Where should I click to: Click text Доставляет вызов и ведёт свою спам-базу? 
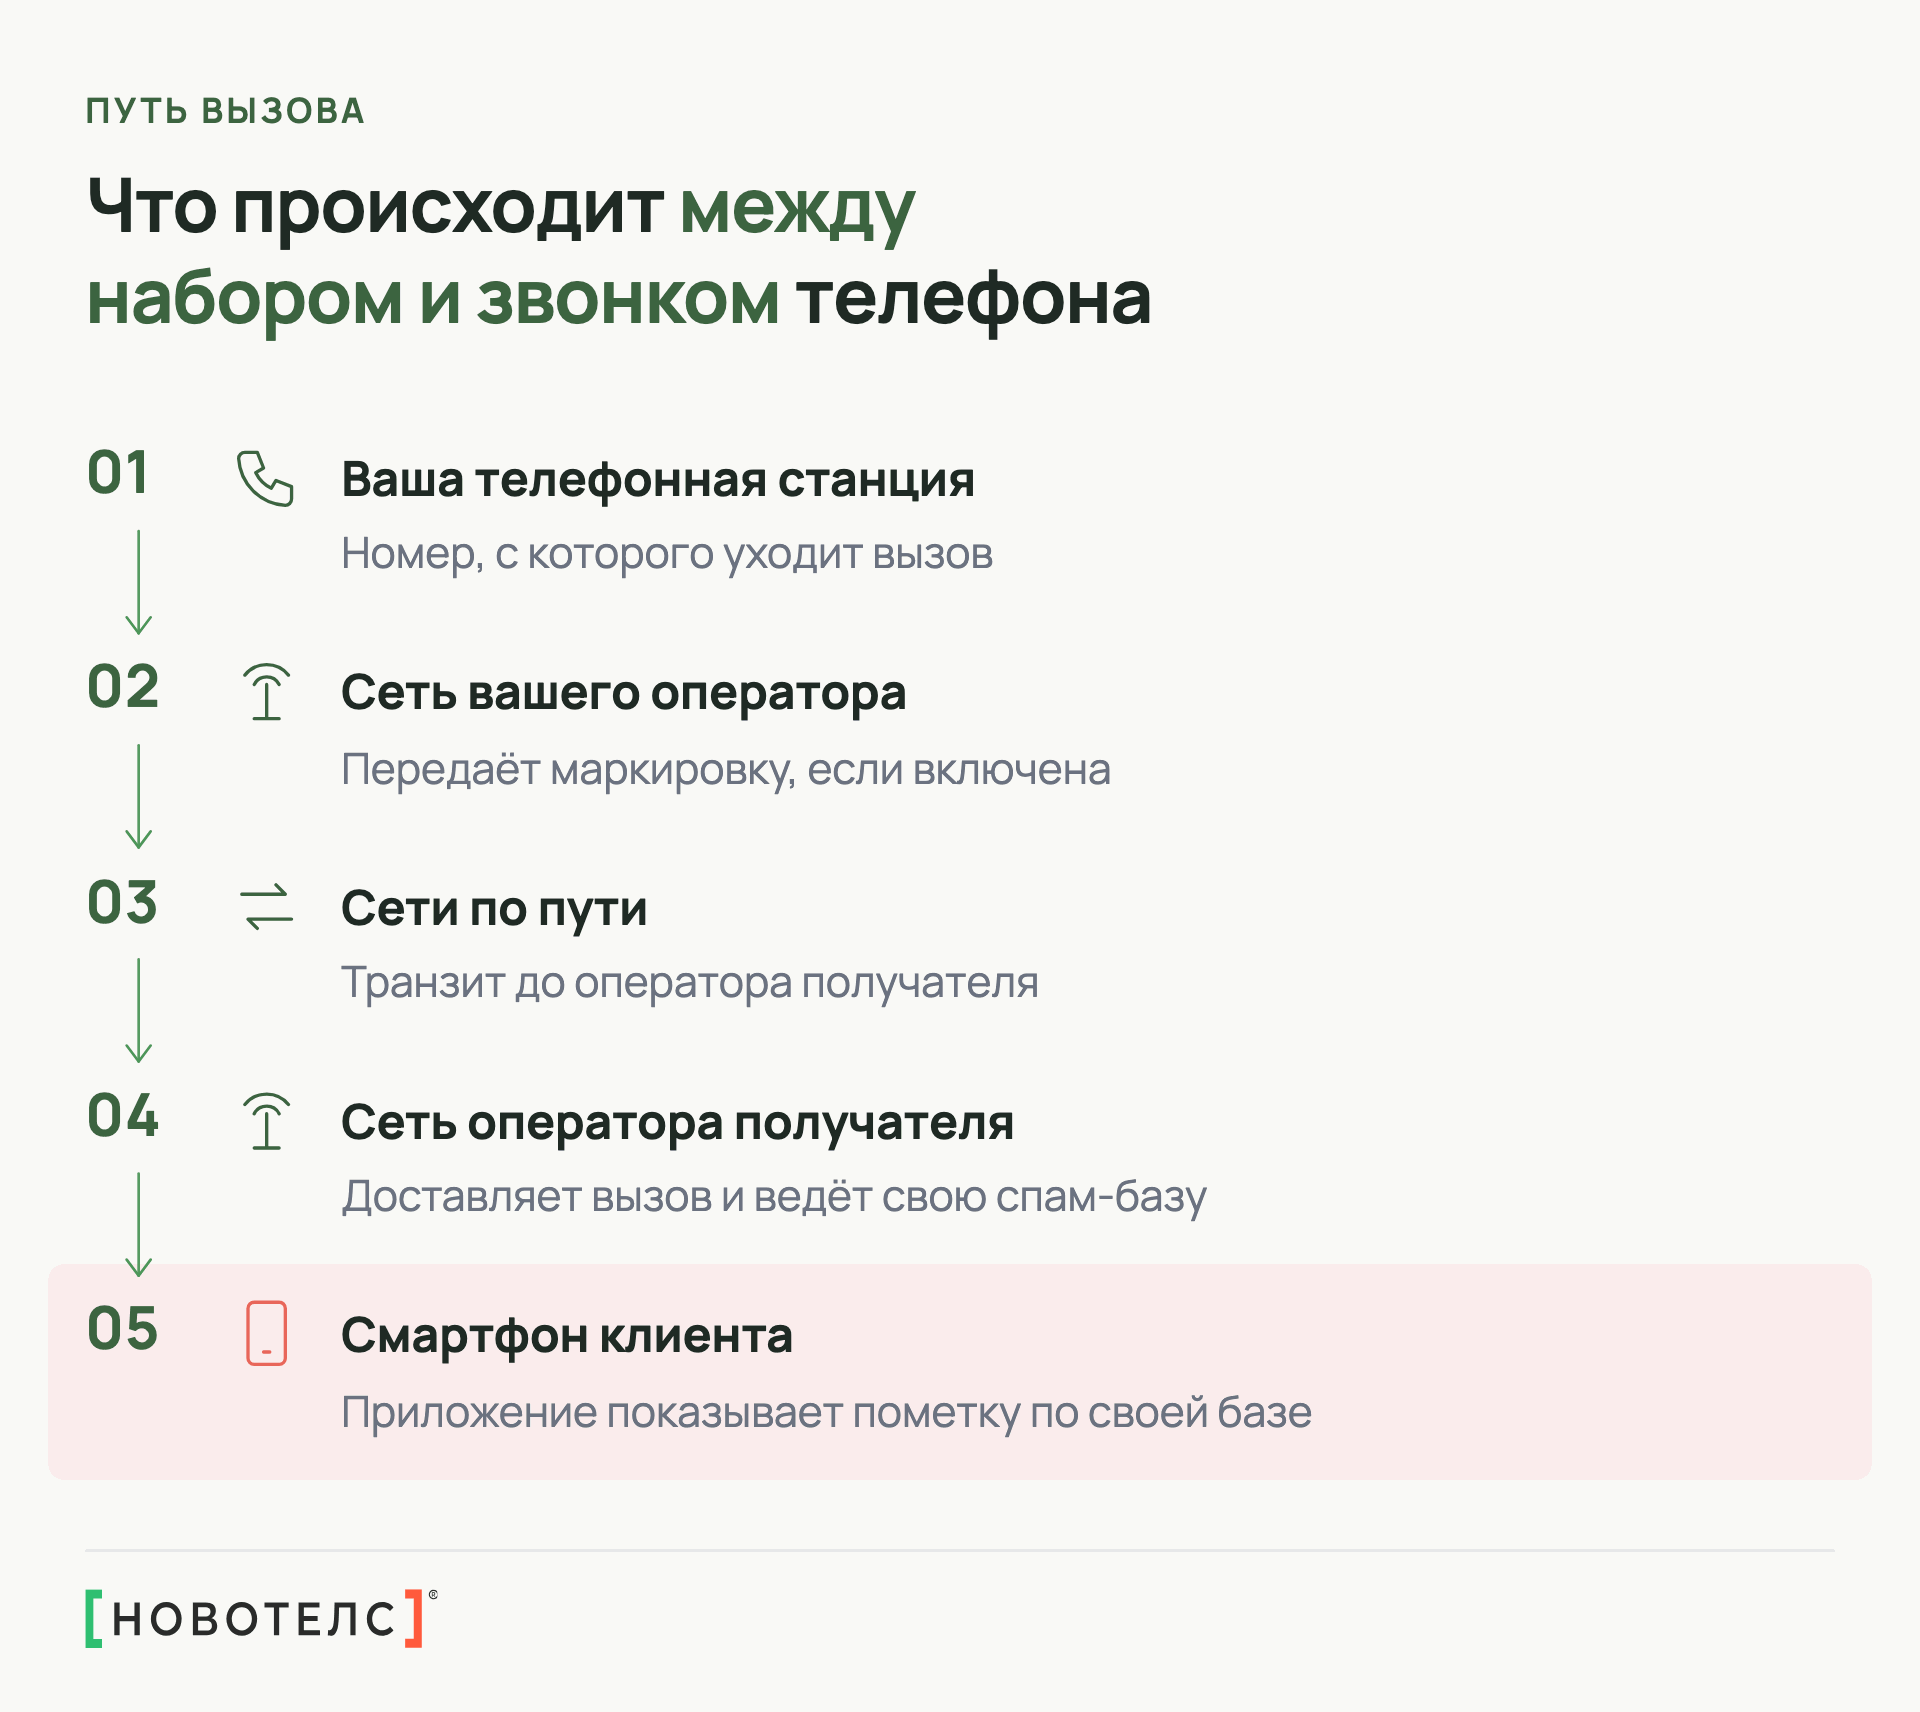[774, 1197]
